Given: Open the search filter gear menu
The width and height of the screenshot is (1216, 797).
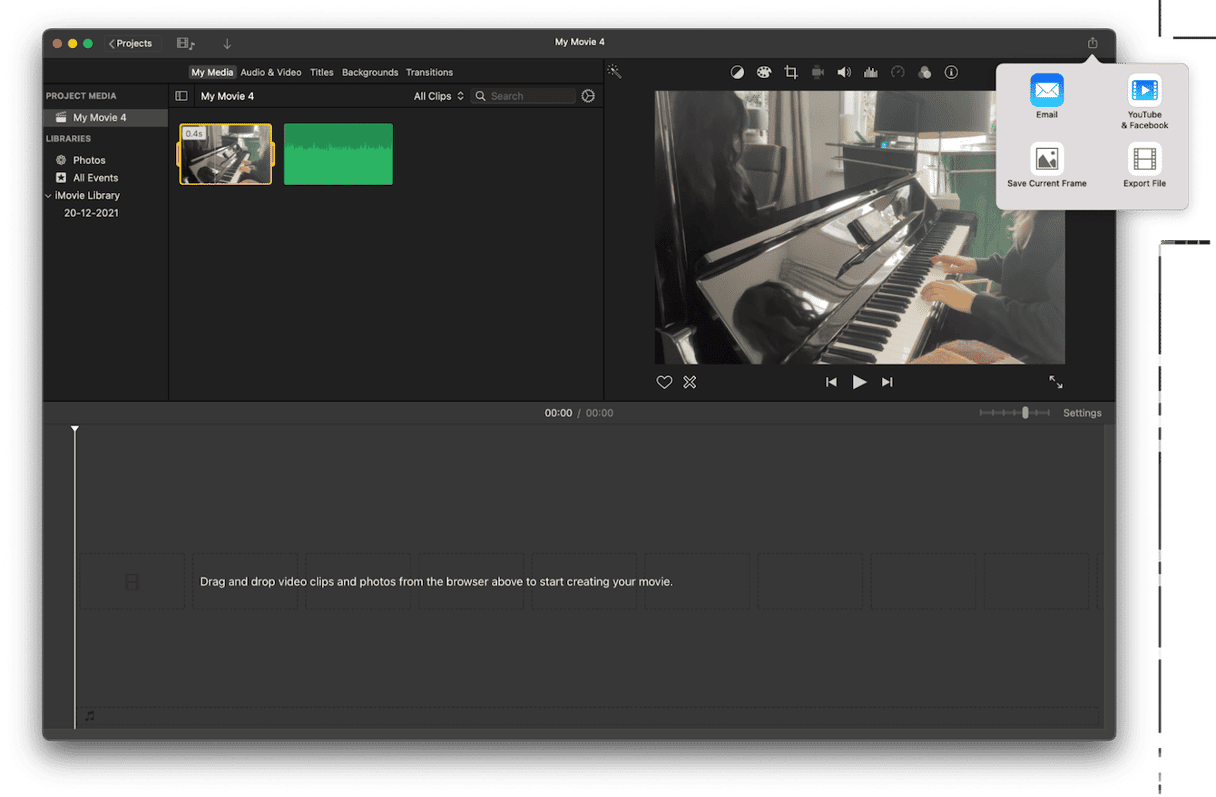Looking at the screenshot, I should point(588,95).
